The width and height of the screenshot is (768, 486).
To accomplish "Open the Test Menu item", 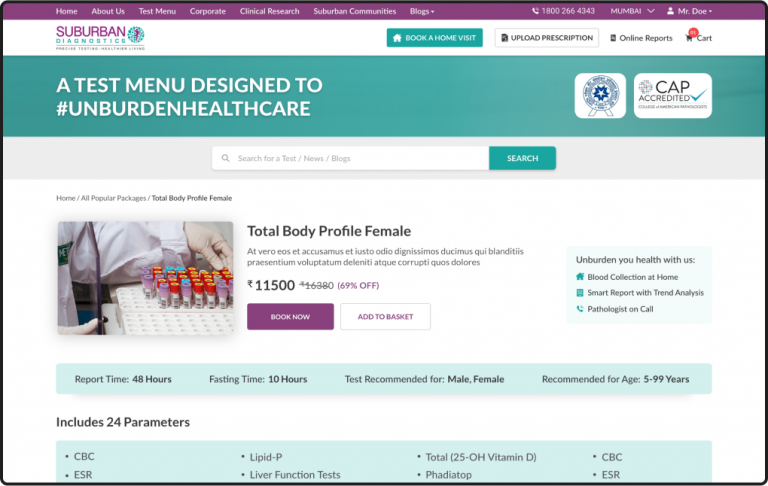I will [x=157, y=11].
